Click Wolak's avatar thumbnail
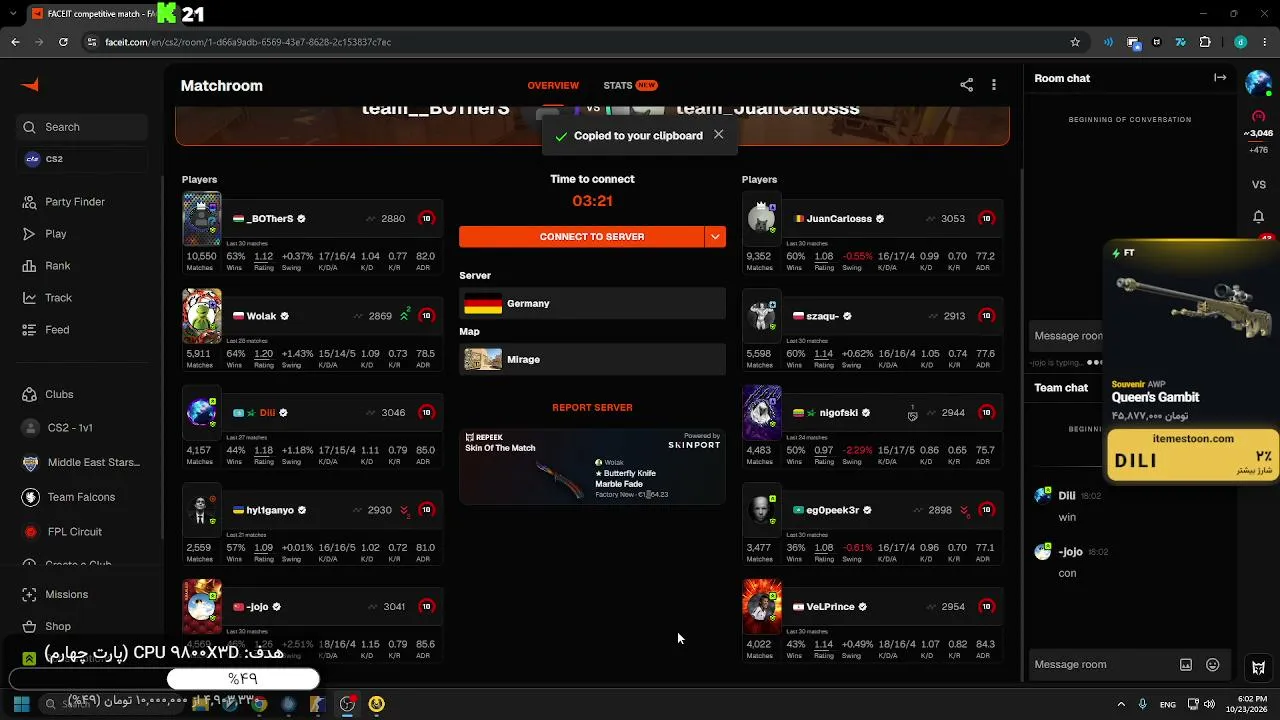The image size is (1280, 720). coord(201,316)
